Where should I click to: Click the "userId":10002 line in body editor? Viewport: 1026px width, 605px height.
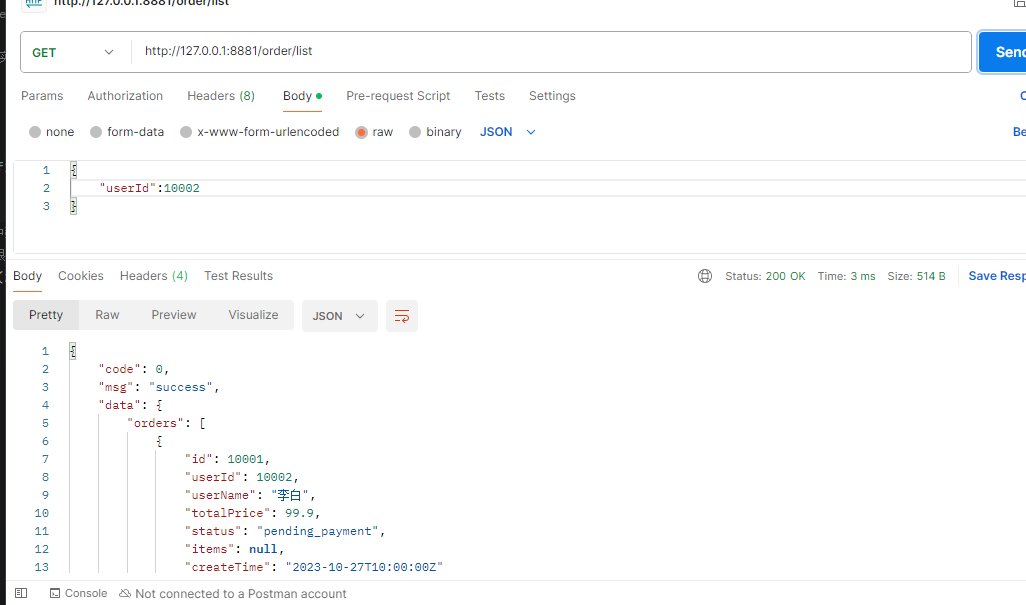coord(149,188)
